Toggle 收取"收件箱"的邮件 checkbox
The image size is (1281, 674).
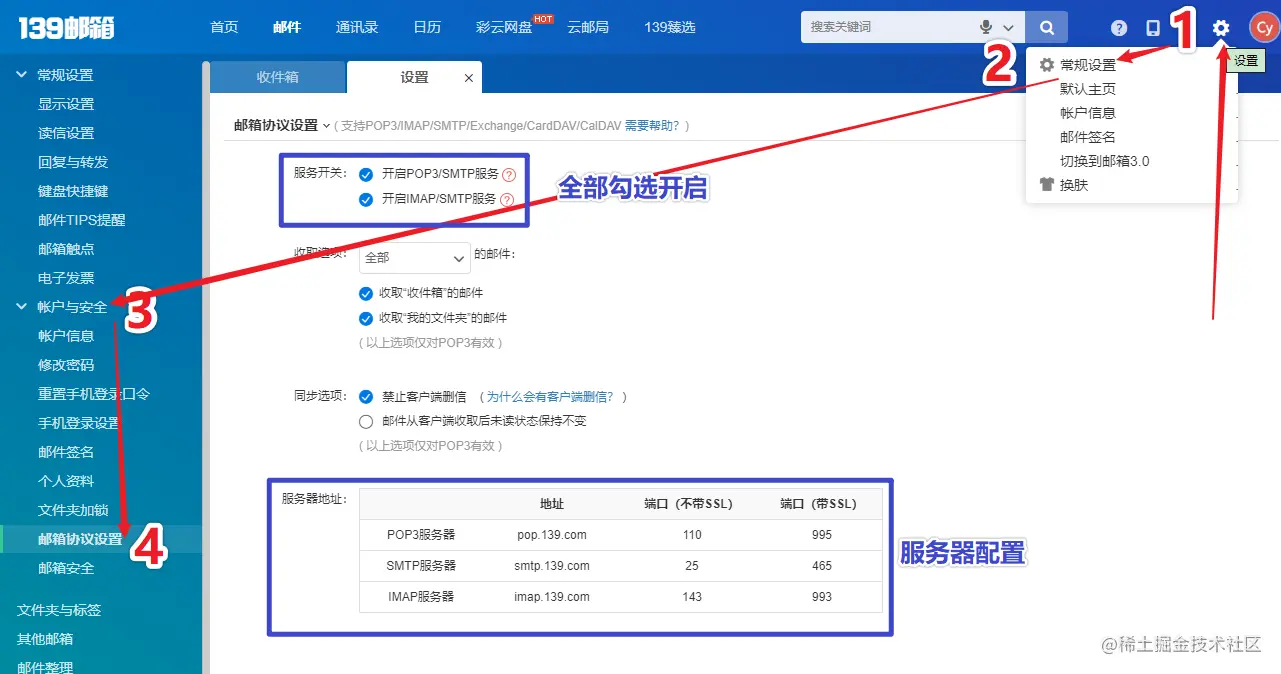(x=366, y=293)
